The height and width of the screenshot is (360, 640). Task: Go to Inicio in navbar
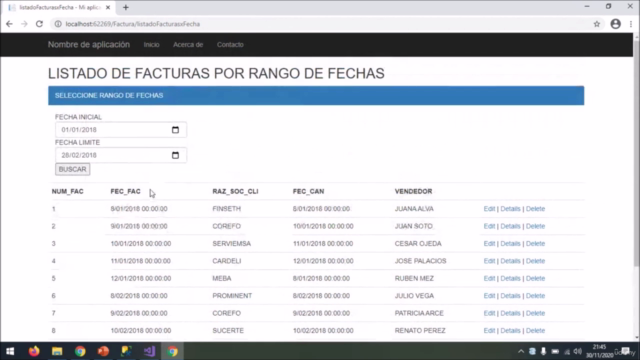151,44
